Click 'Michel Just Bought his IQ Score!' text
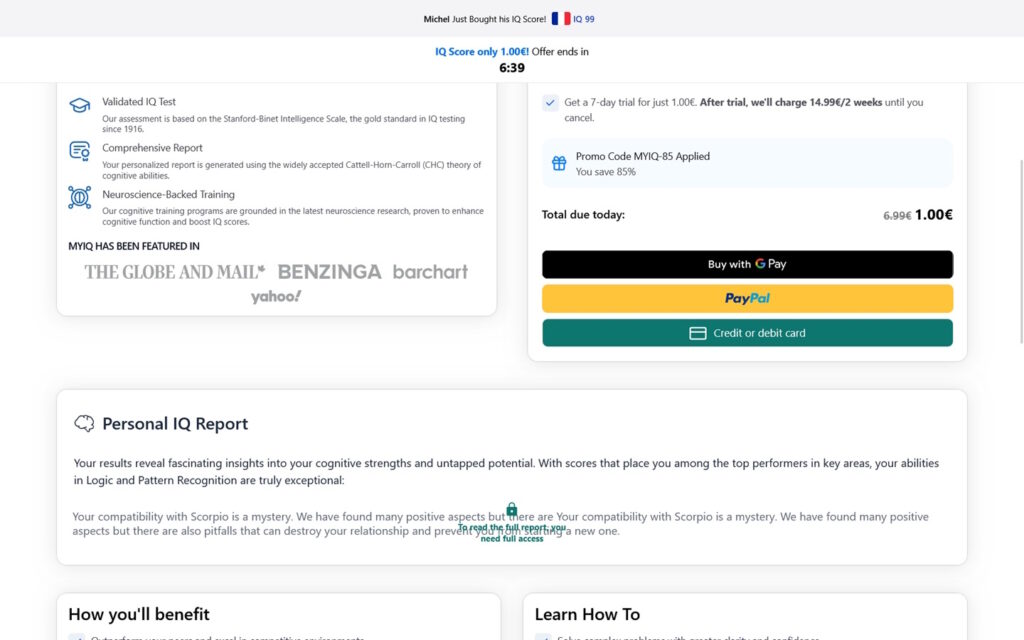The width and height of the screenshot is (1024, 640). coord(485,20)
